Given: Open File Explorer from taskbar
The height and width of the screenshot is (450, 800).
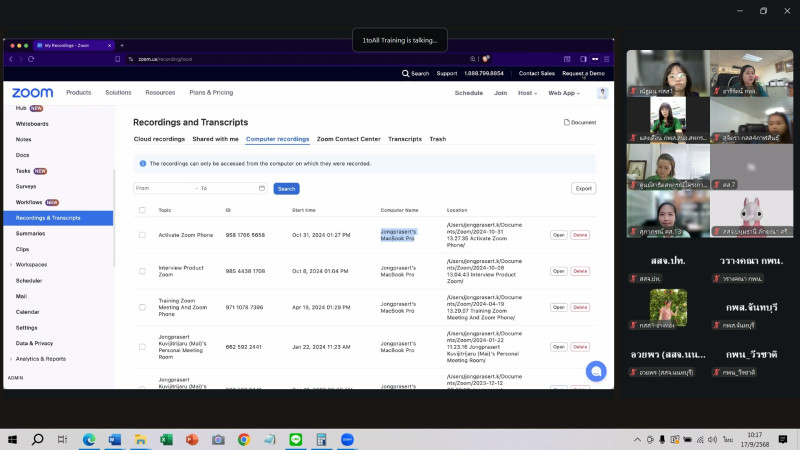Looking at the screenshot, I should 140,439.
